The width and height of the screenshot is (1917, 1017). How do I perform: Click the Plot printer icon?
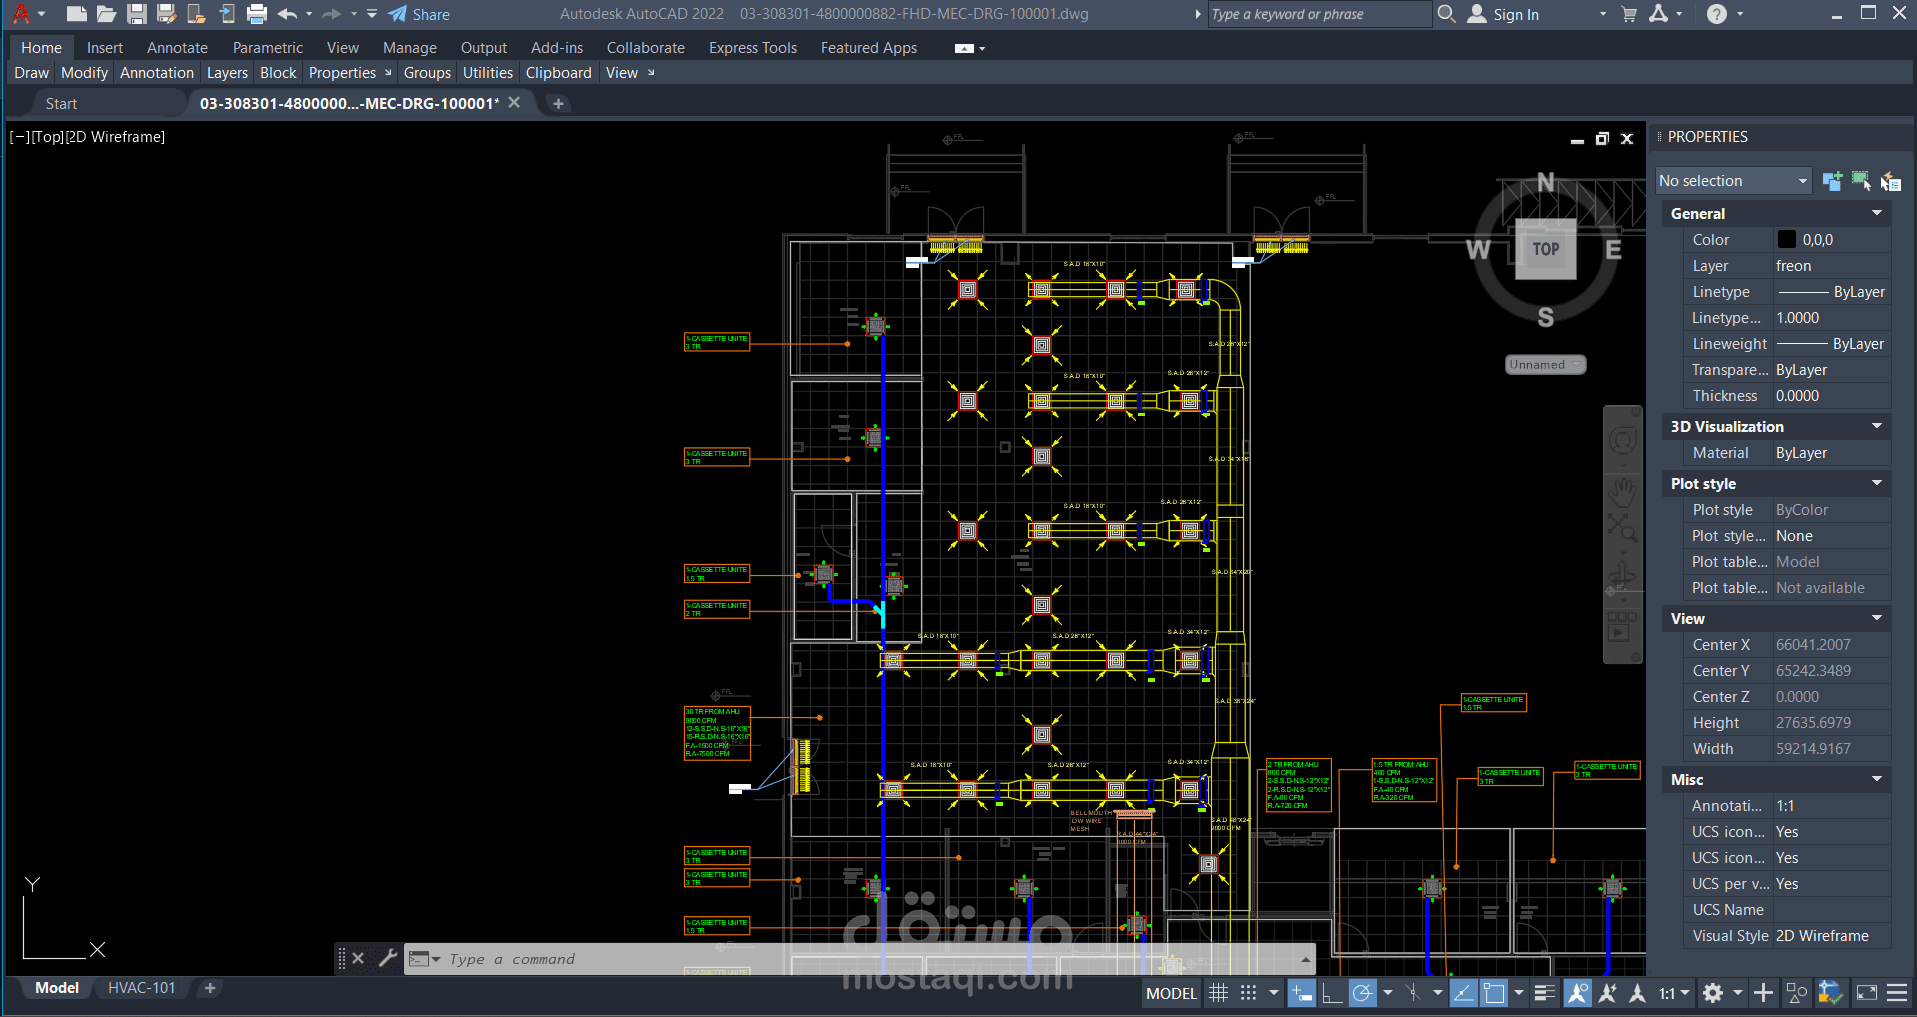[257, 14]
